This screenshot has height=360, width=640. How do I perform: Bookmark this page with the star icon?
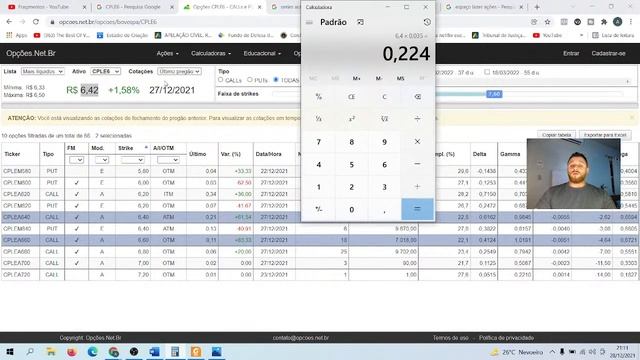pos(547,22)
